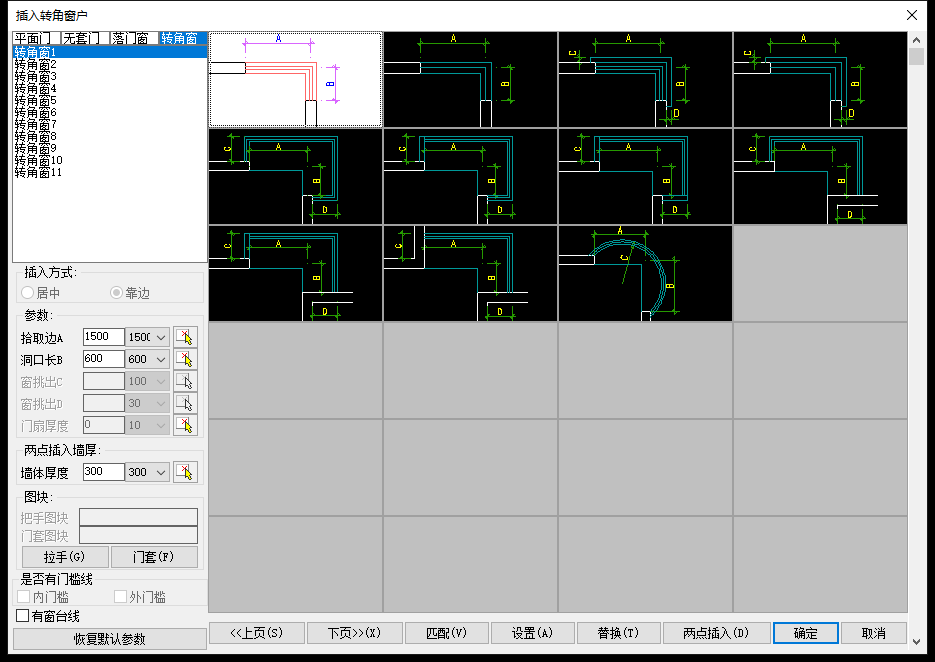
Task: Click the 门扇厚度 input field
Action: (103, 425)
